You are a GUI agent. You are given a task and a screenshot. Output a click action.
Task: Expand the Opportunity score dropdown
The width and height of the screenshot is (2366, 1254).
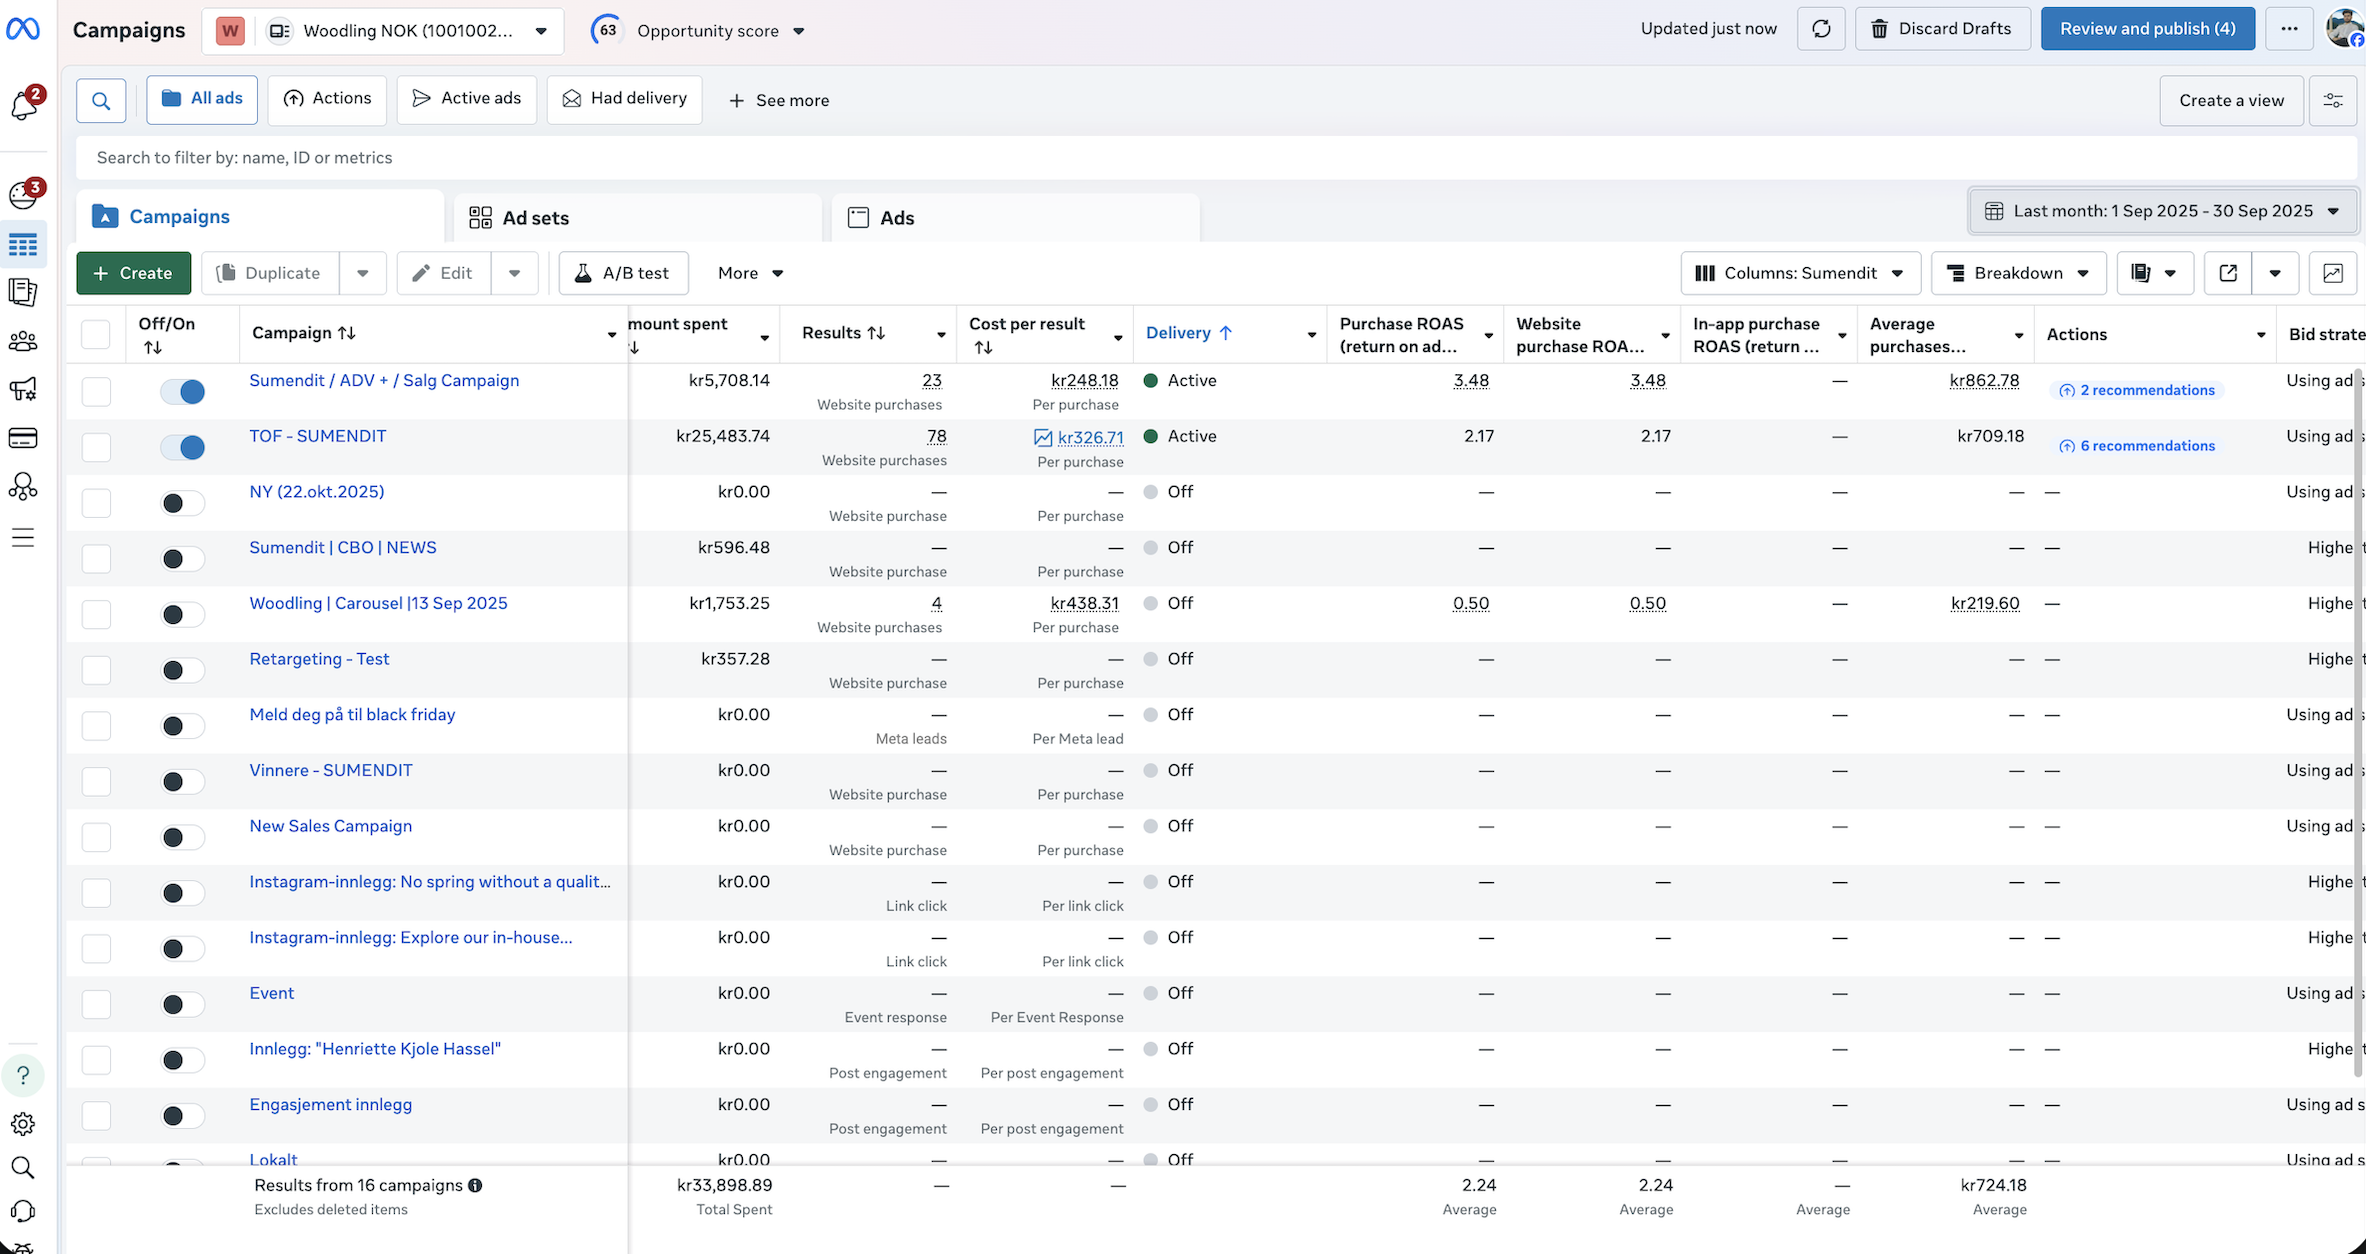(x=799, y=31)
